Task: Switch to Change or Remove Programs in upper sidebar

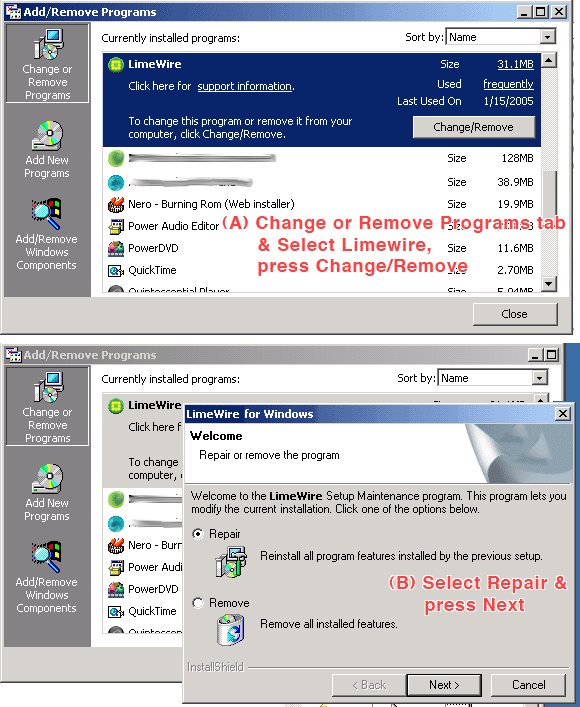Action: click(x=47, y=64)
